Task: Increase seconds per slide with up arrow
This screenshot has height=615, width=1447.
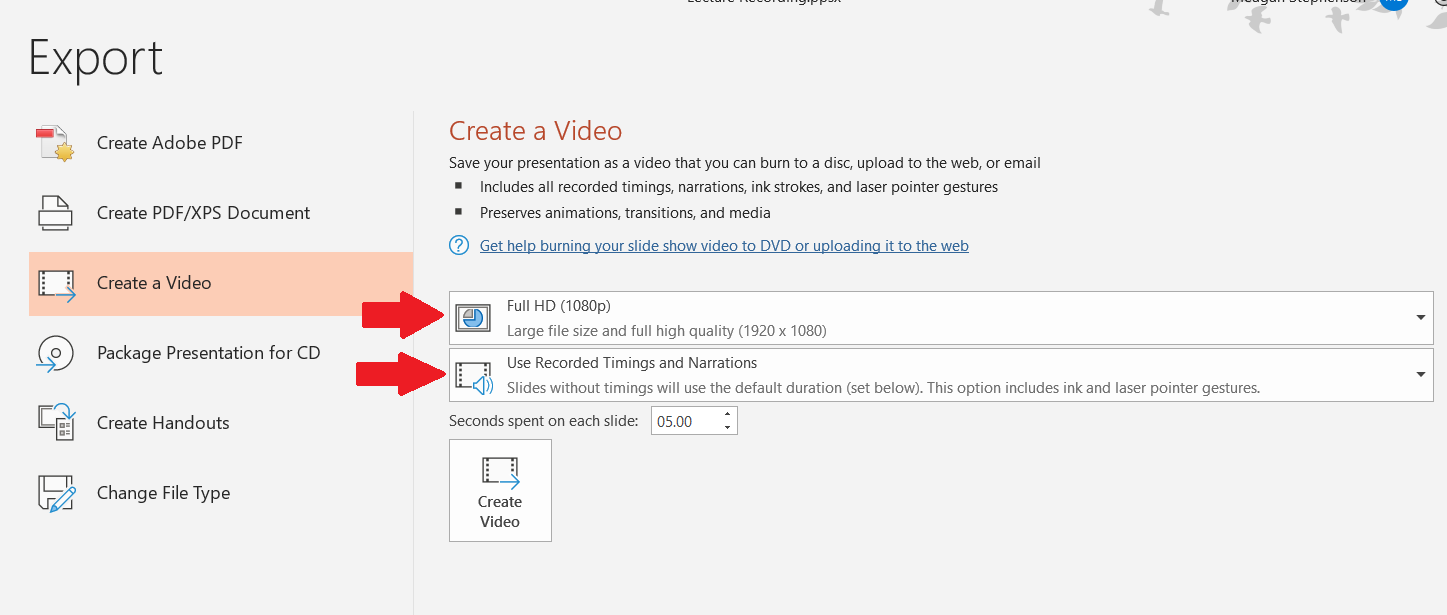Action: point(728,414)
